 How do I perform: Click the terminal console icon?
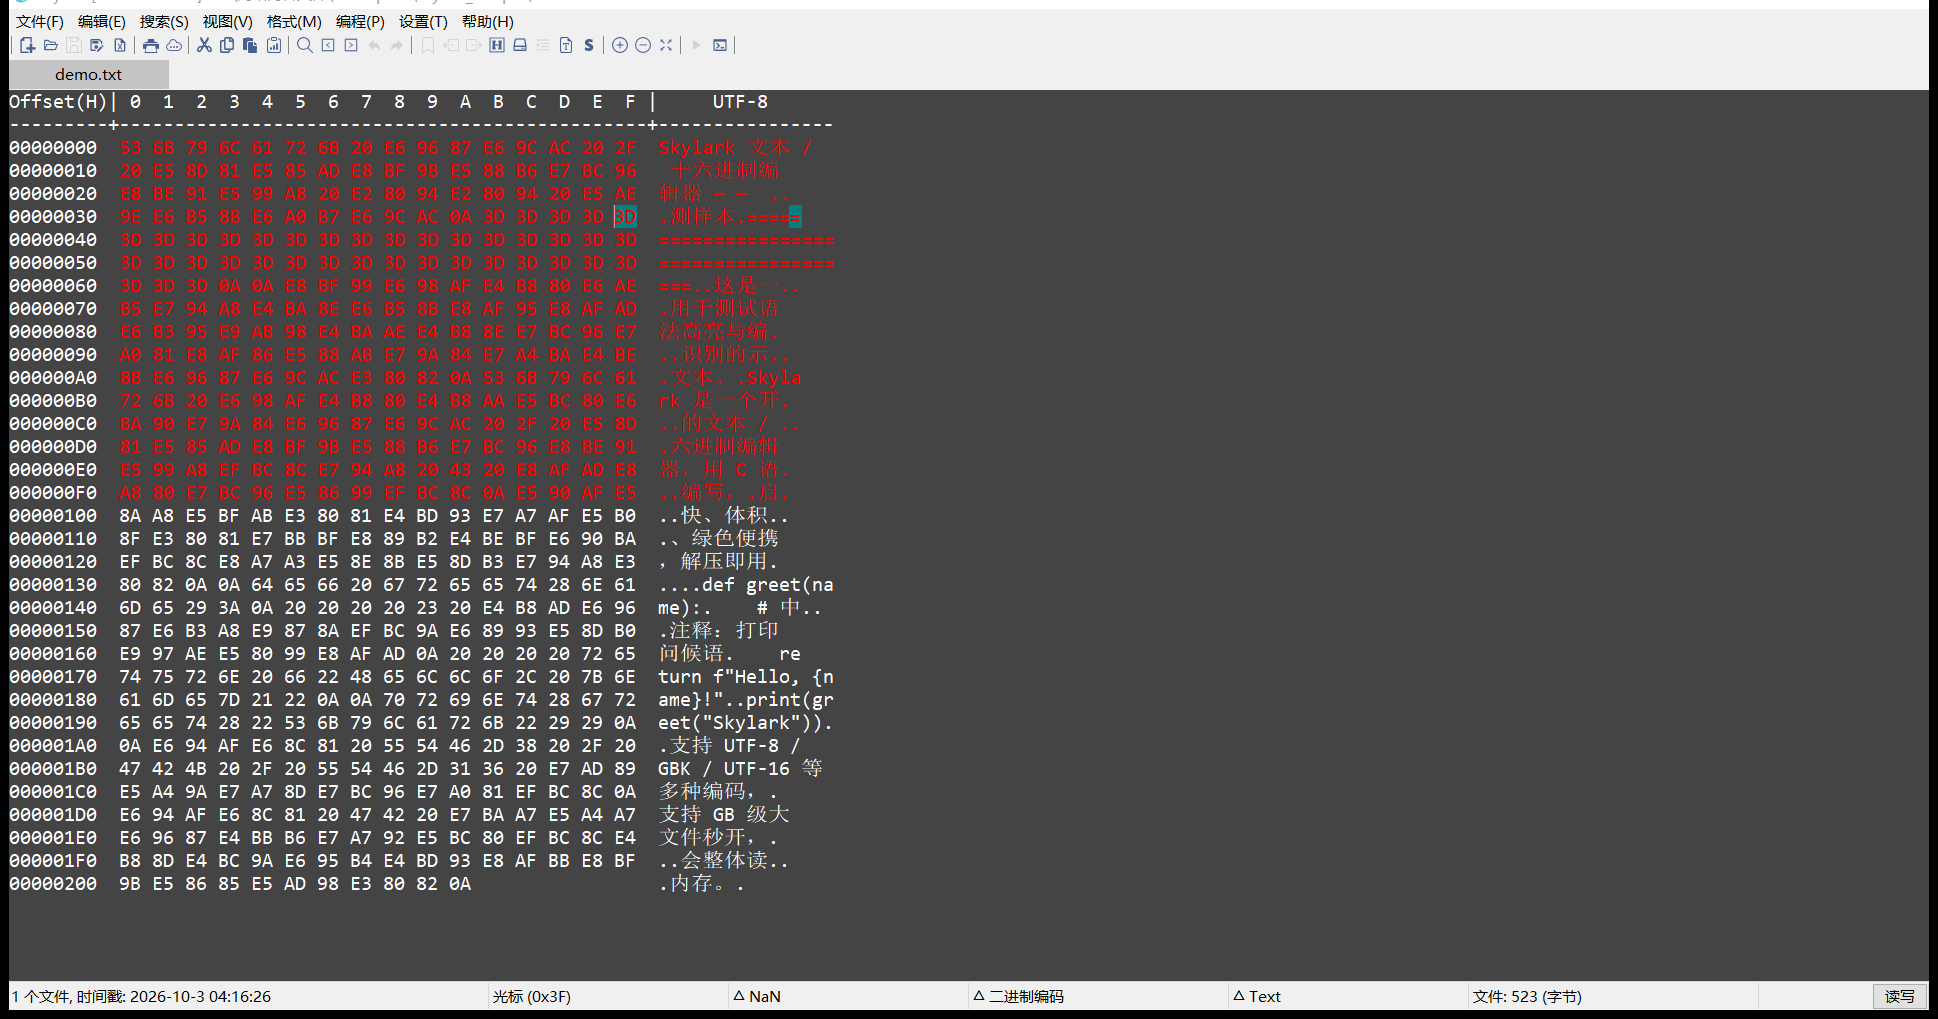pos(720,45)
